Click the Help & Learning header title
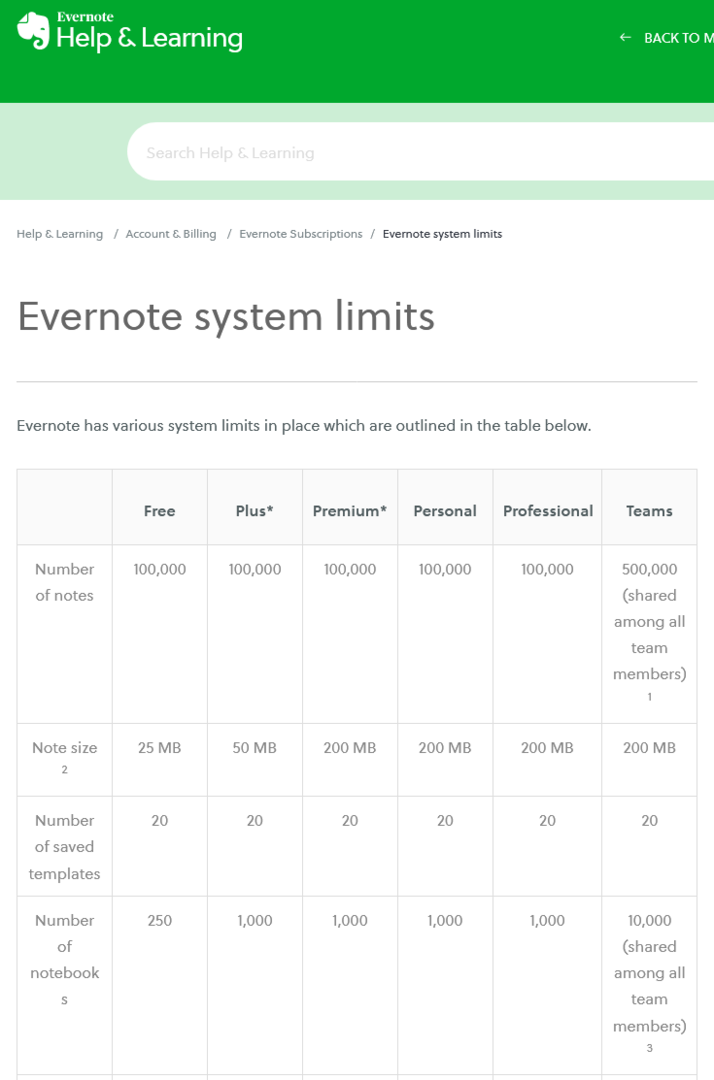 click(149, 39)
